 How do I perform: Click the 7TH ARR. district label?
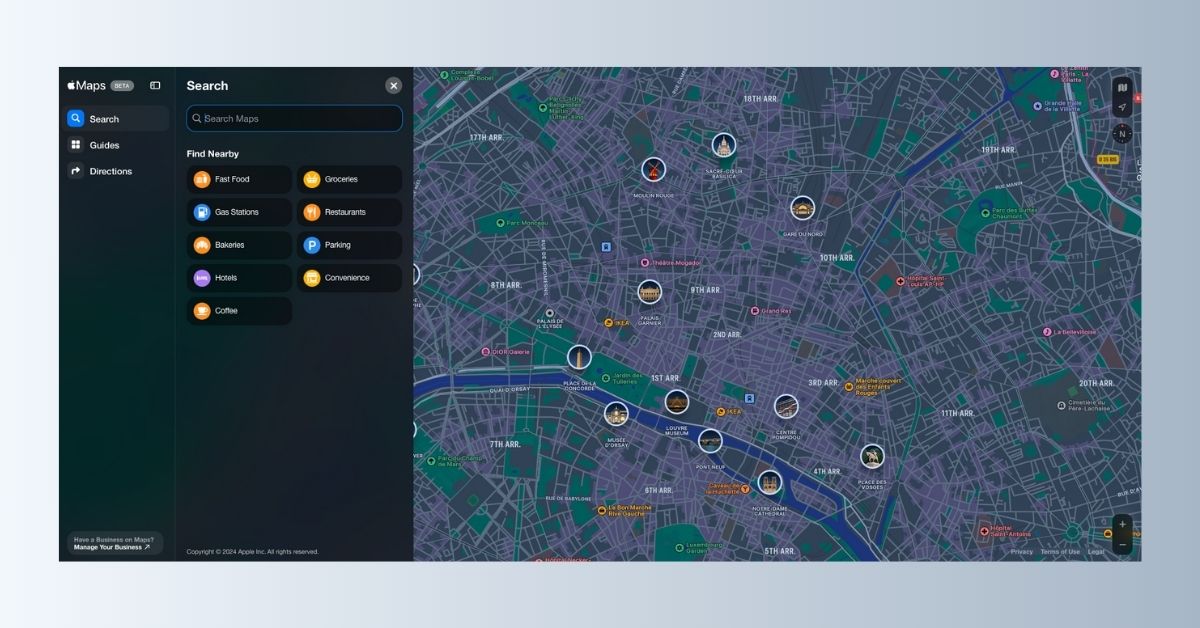point(505,444)
